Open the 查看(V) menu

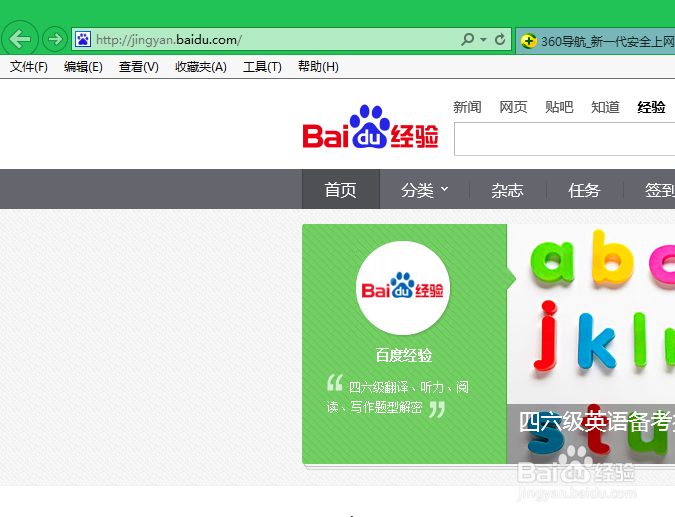tap(139, 67)
